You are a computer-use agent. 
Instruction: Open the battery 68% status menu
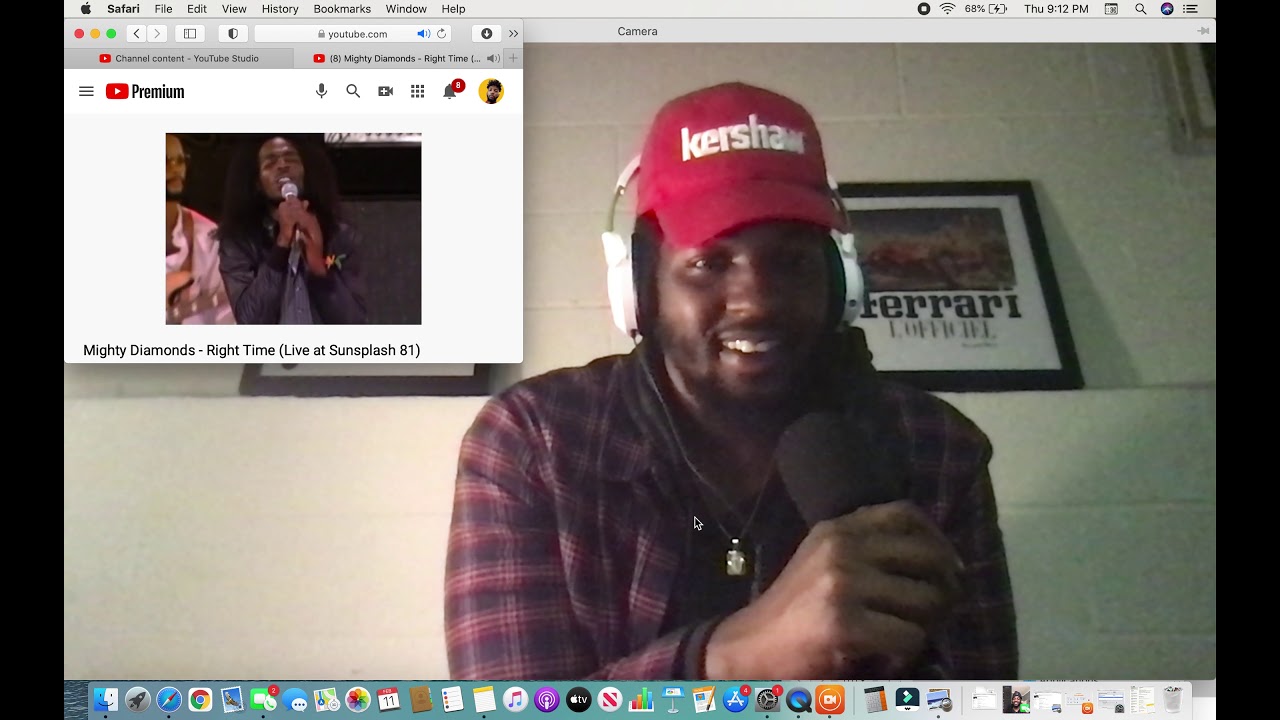click(986, 9)
